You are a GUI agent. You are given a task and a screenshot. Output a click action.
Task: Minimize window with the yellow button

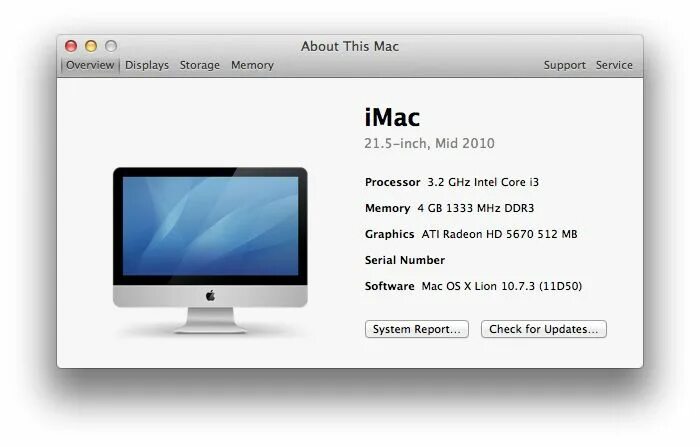point(91,46)
